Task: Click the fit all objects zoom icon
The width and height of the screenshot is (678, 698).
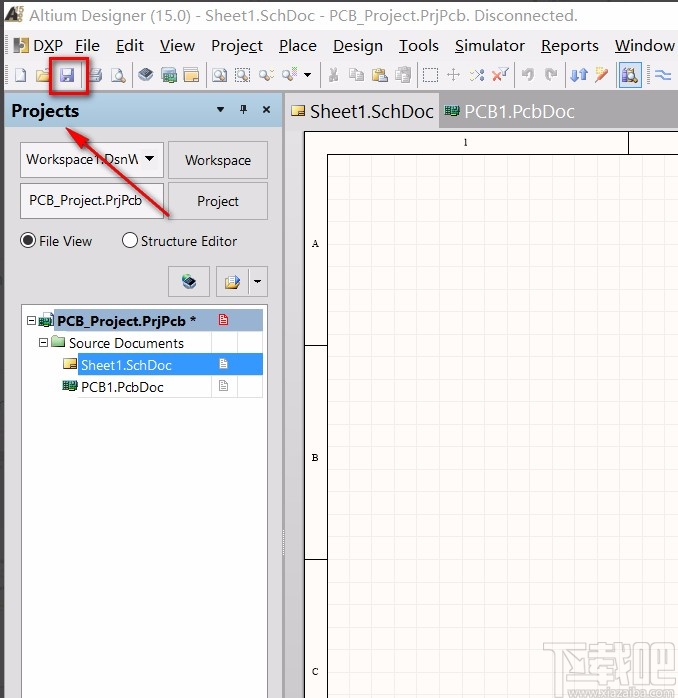Action: tap(219, 75)
